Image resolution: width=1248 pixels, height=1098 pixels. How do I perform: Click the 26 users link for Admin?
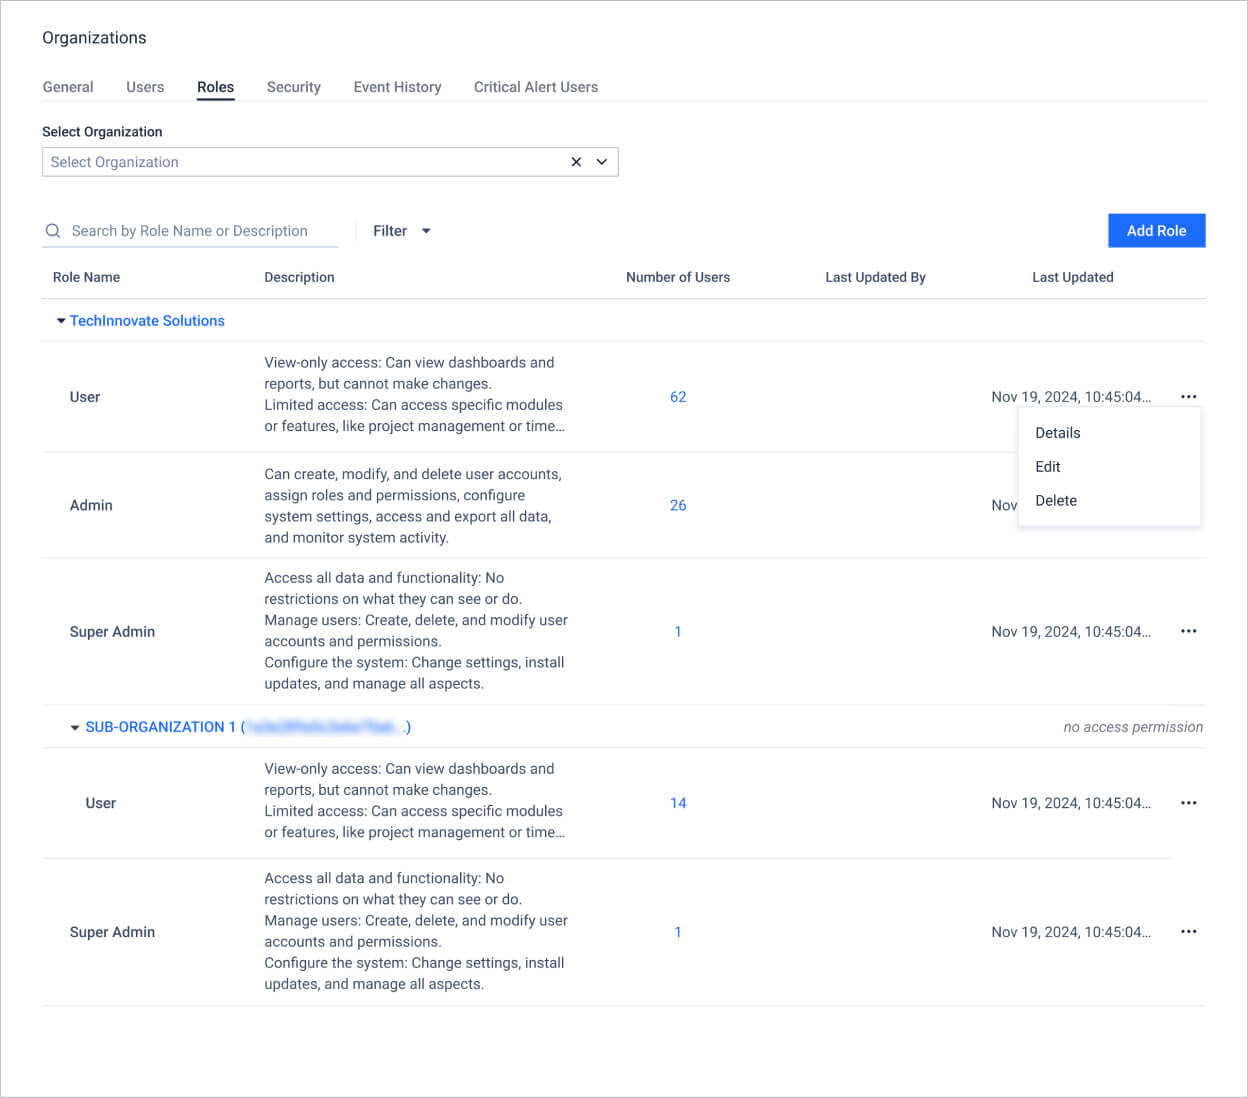(x=678, y=505)
